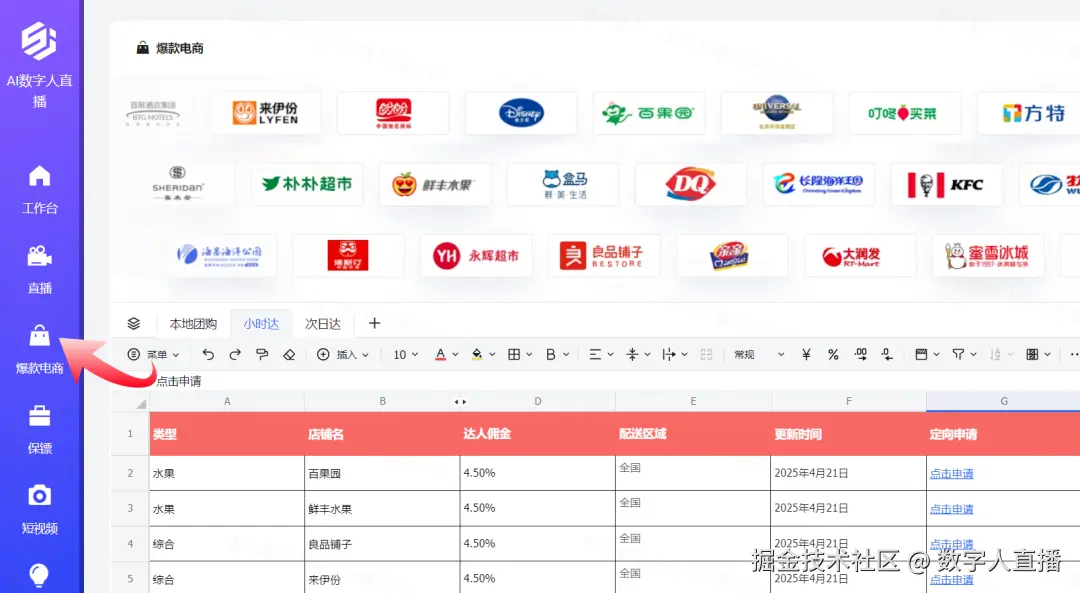Add a new sheet with plus icon
Screen dimensions: 1080x593
[374, 323]
